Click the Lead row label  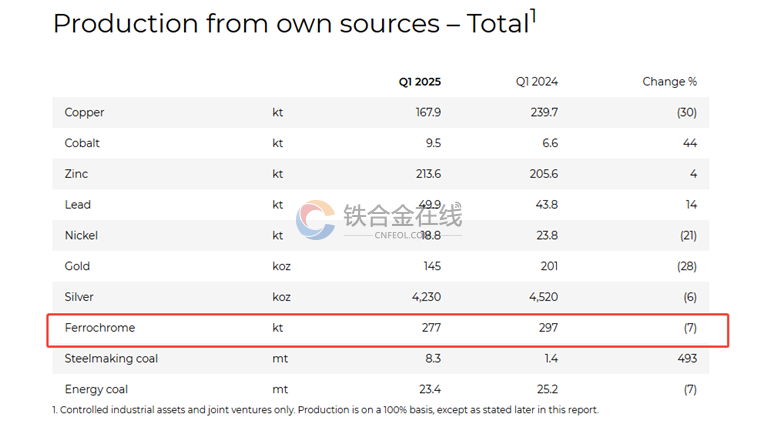(x=78, y=205)
